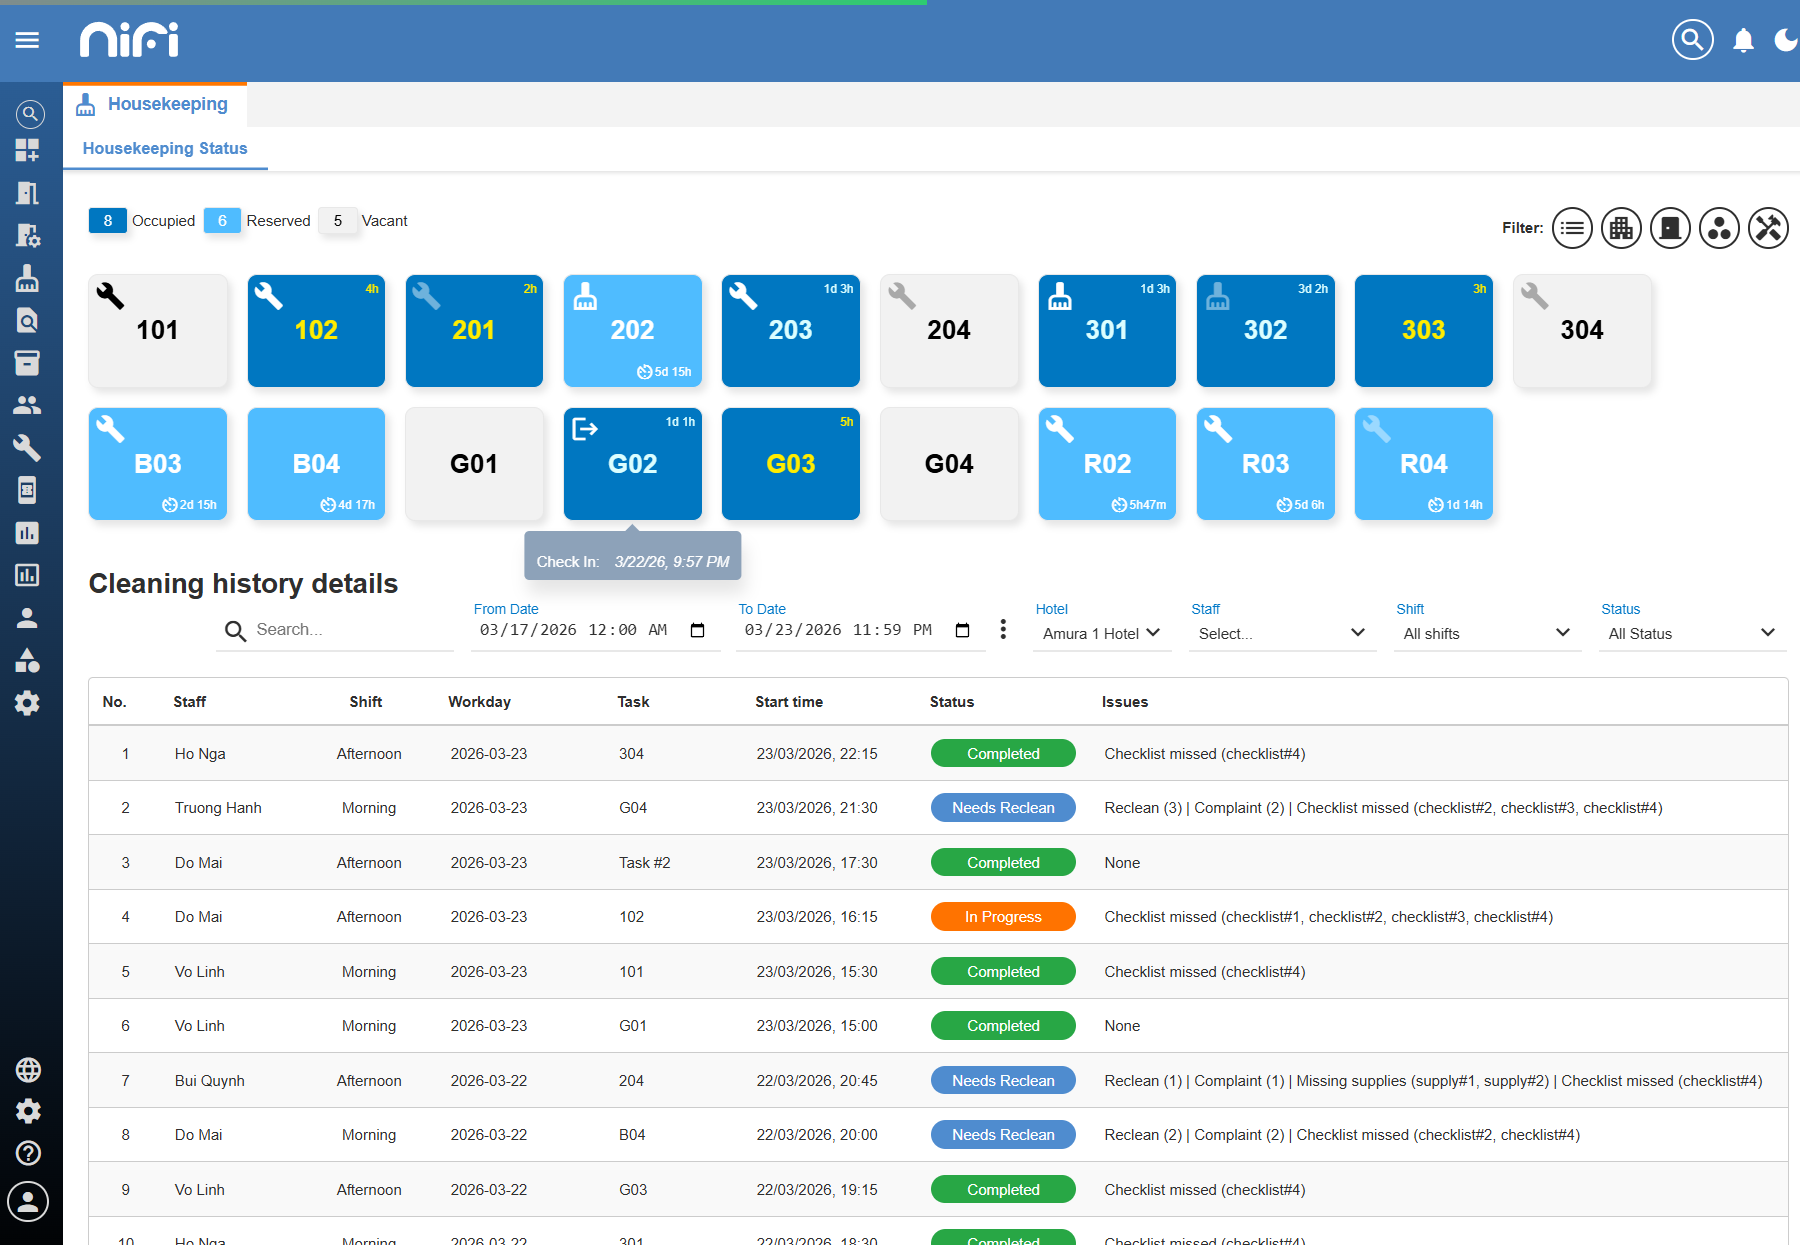Viewport: 1800px width, 1245px height.
Task: Click the Search input field
Action: pos(335,630)
